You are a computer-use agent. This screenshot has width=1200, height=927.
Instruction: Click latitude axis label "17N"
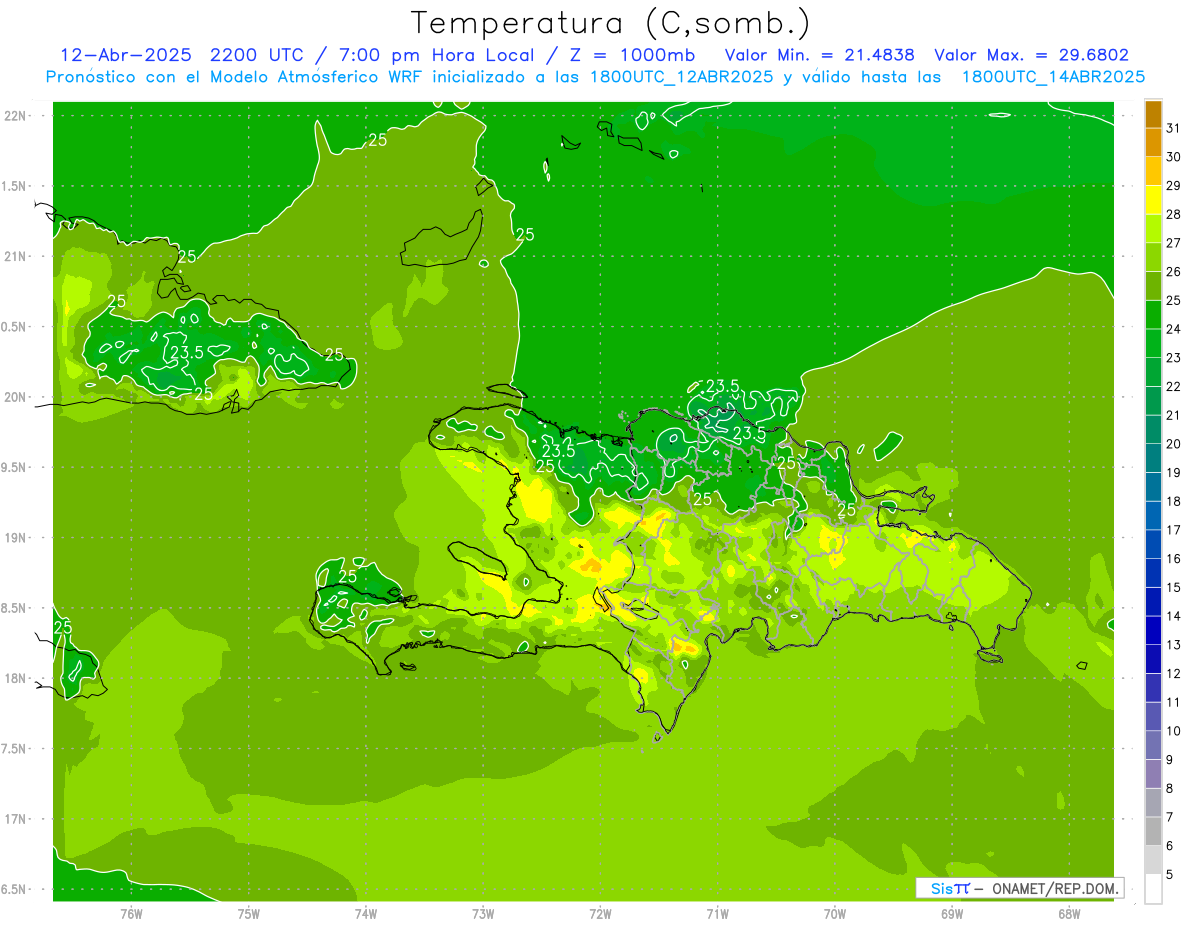click(x=15, y=819)
